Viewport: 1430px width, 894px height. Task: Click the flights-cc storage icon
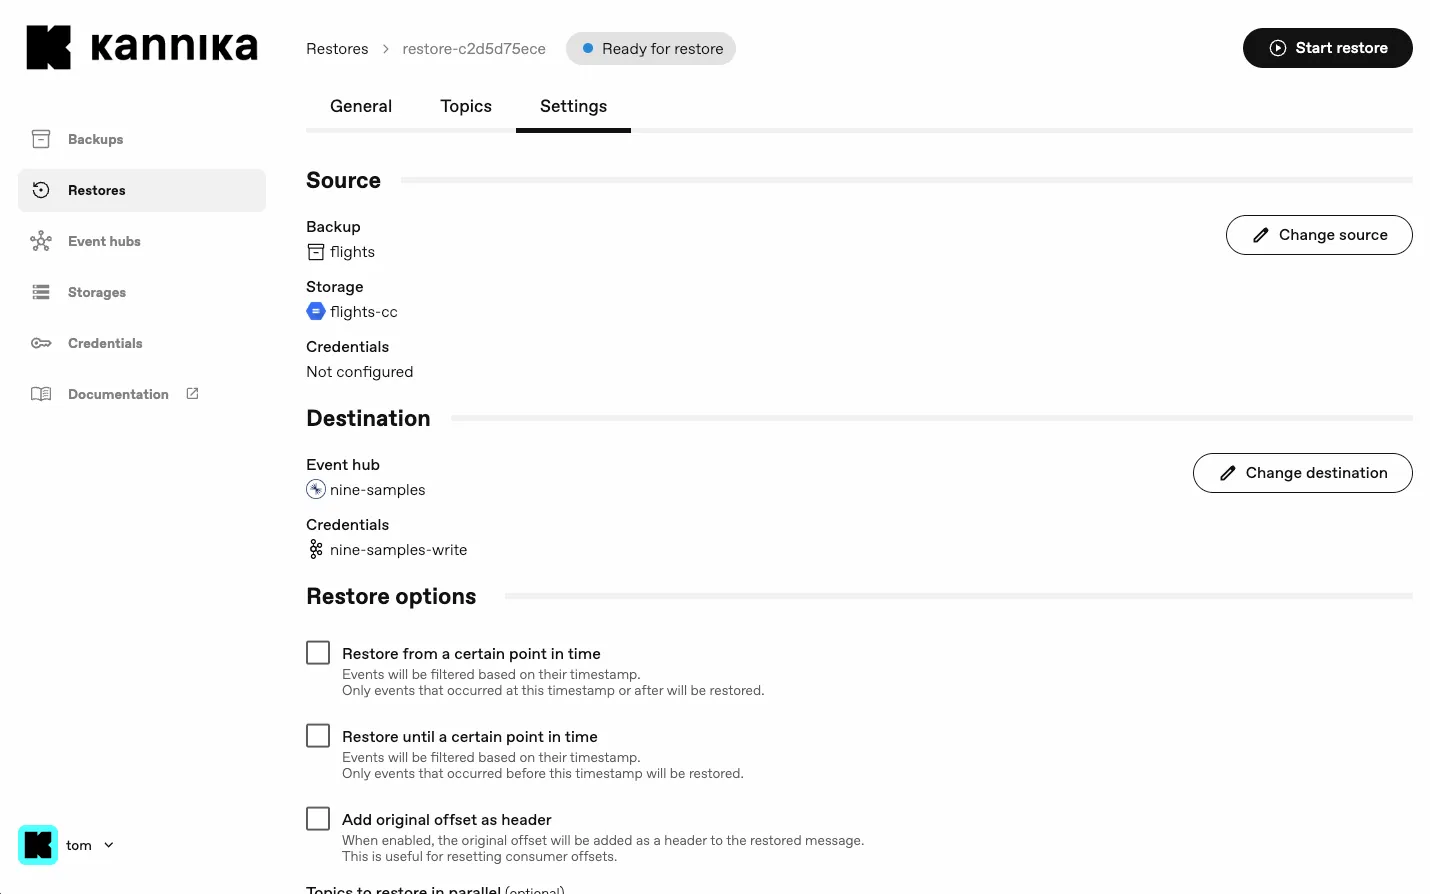[x=315, y=311]
